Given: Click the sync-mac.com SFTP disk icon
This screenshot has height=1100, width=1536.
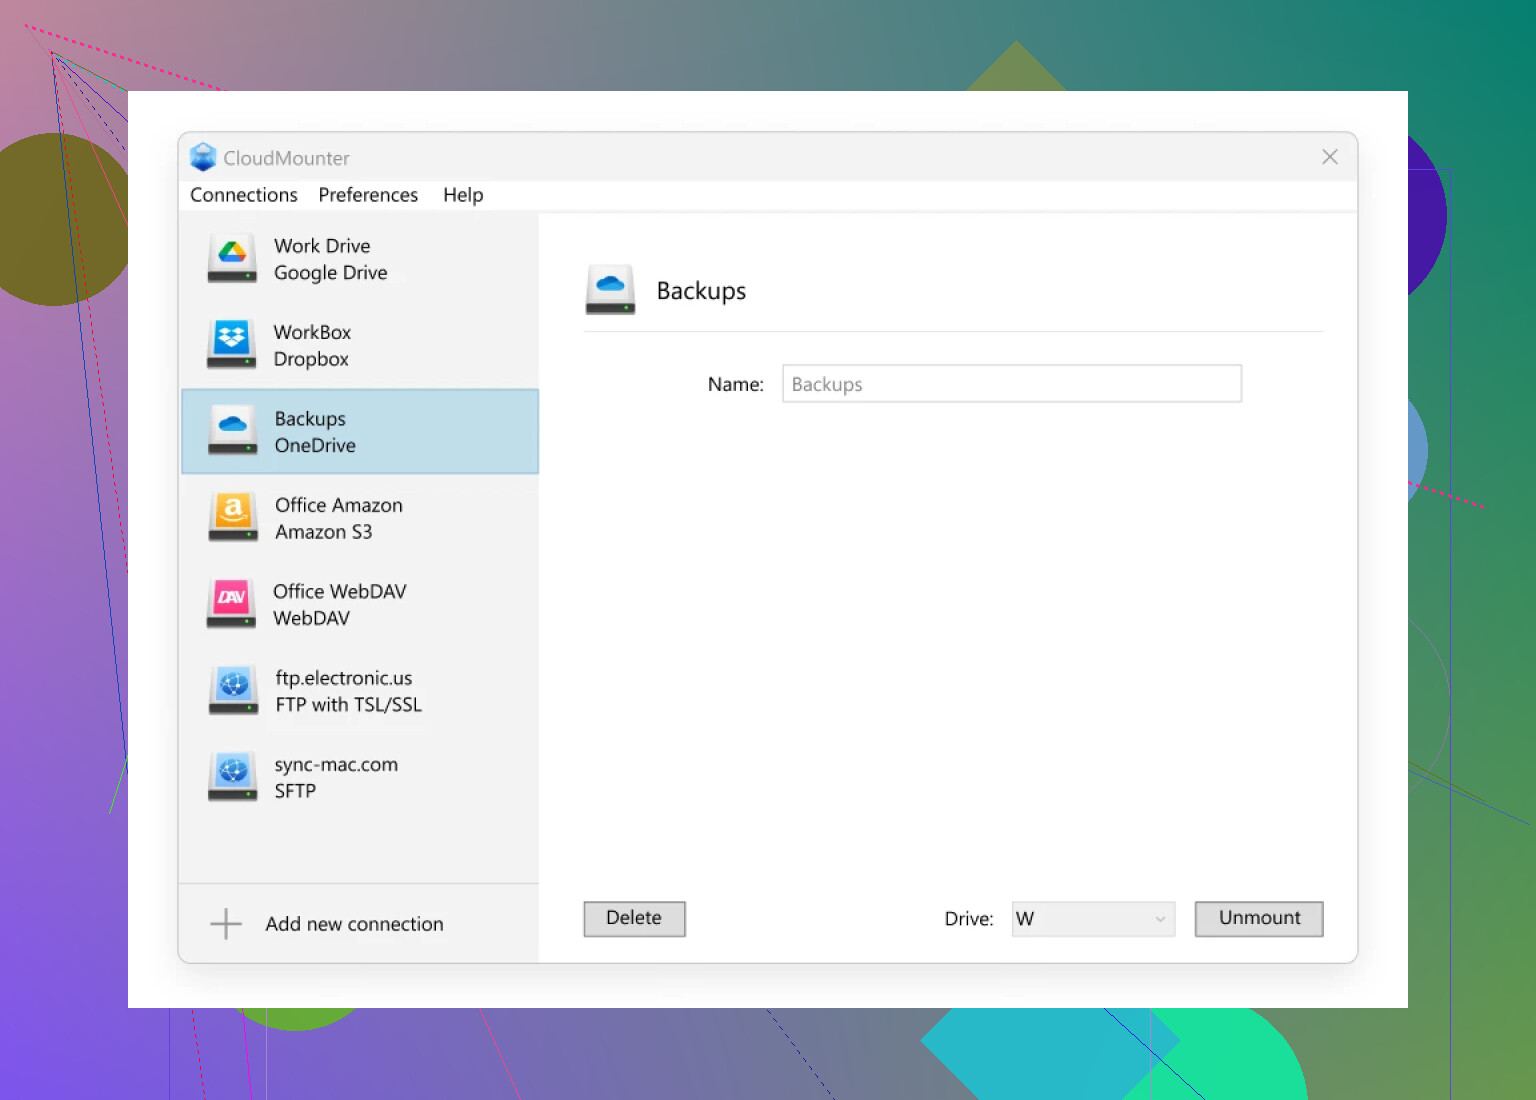Looking at the screenshot, I should pyautogui.click(x=232, y=777).
